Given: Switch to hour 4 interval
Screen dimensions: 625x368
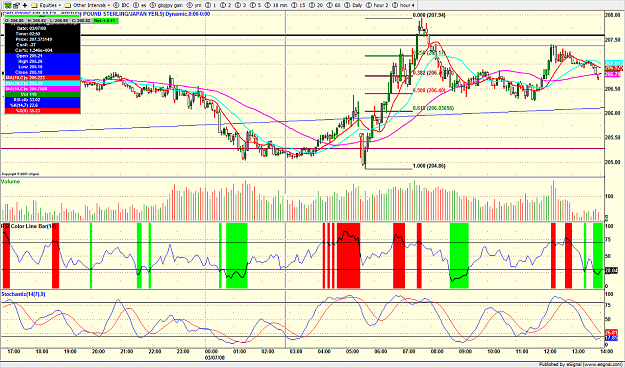Looking at the screenshot, I should click(x=404, y=5).
